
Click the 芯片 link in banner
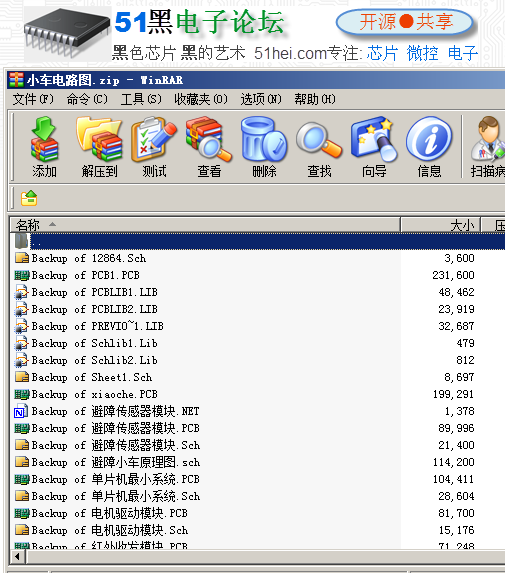click(x=382, y=53)
